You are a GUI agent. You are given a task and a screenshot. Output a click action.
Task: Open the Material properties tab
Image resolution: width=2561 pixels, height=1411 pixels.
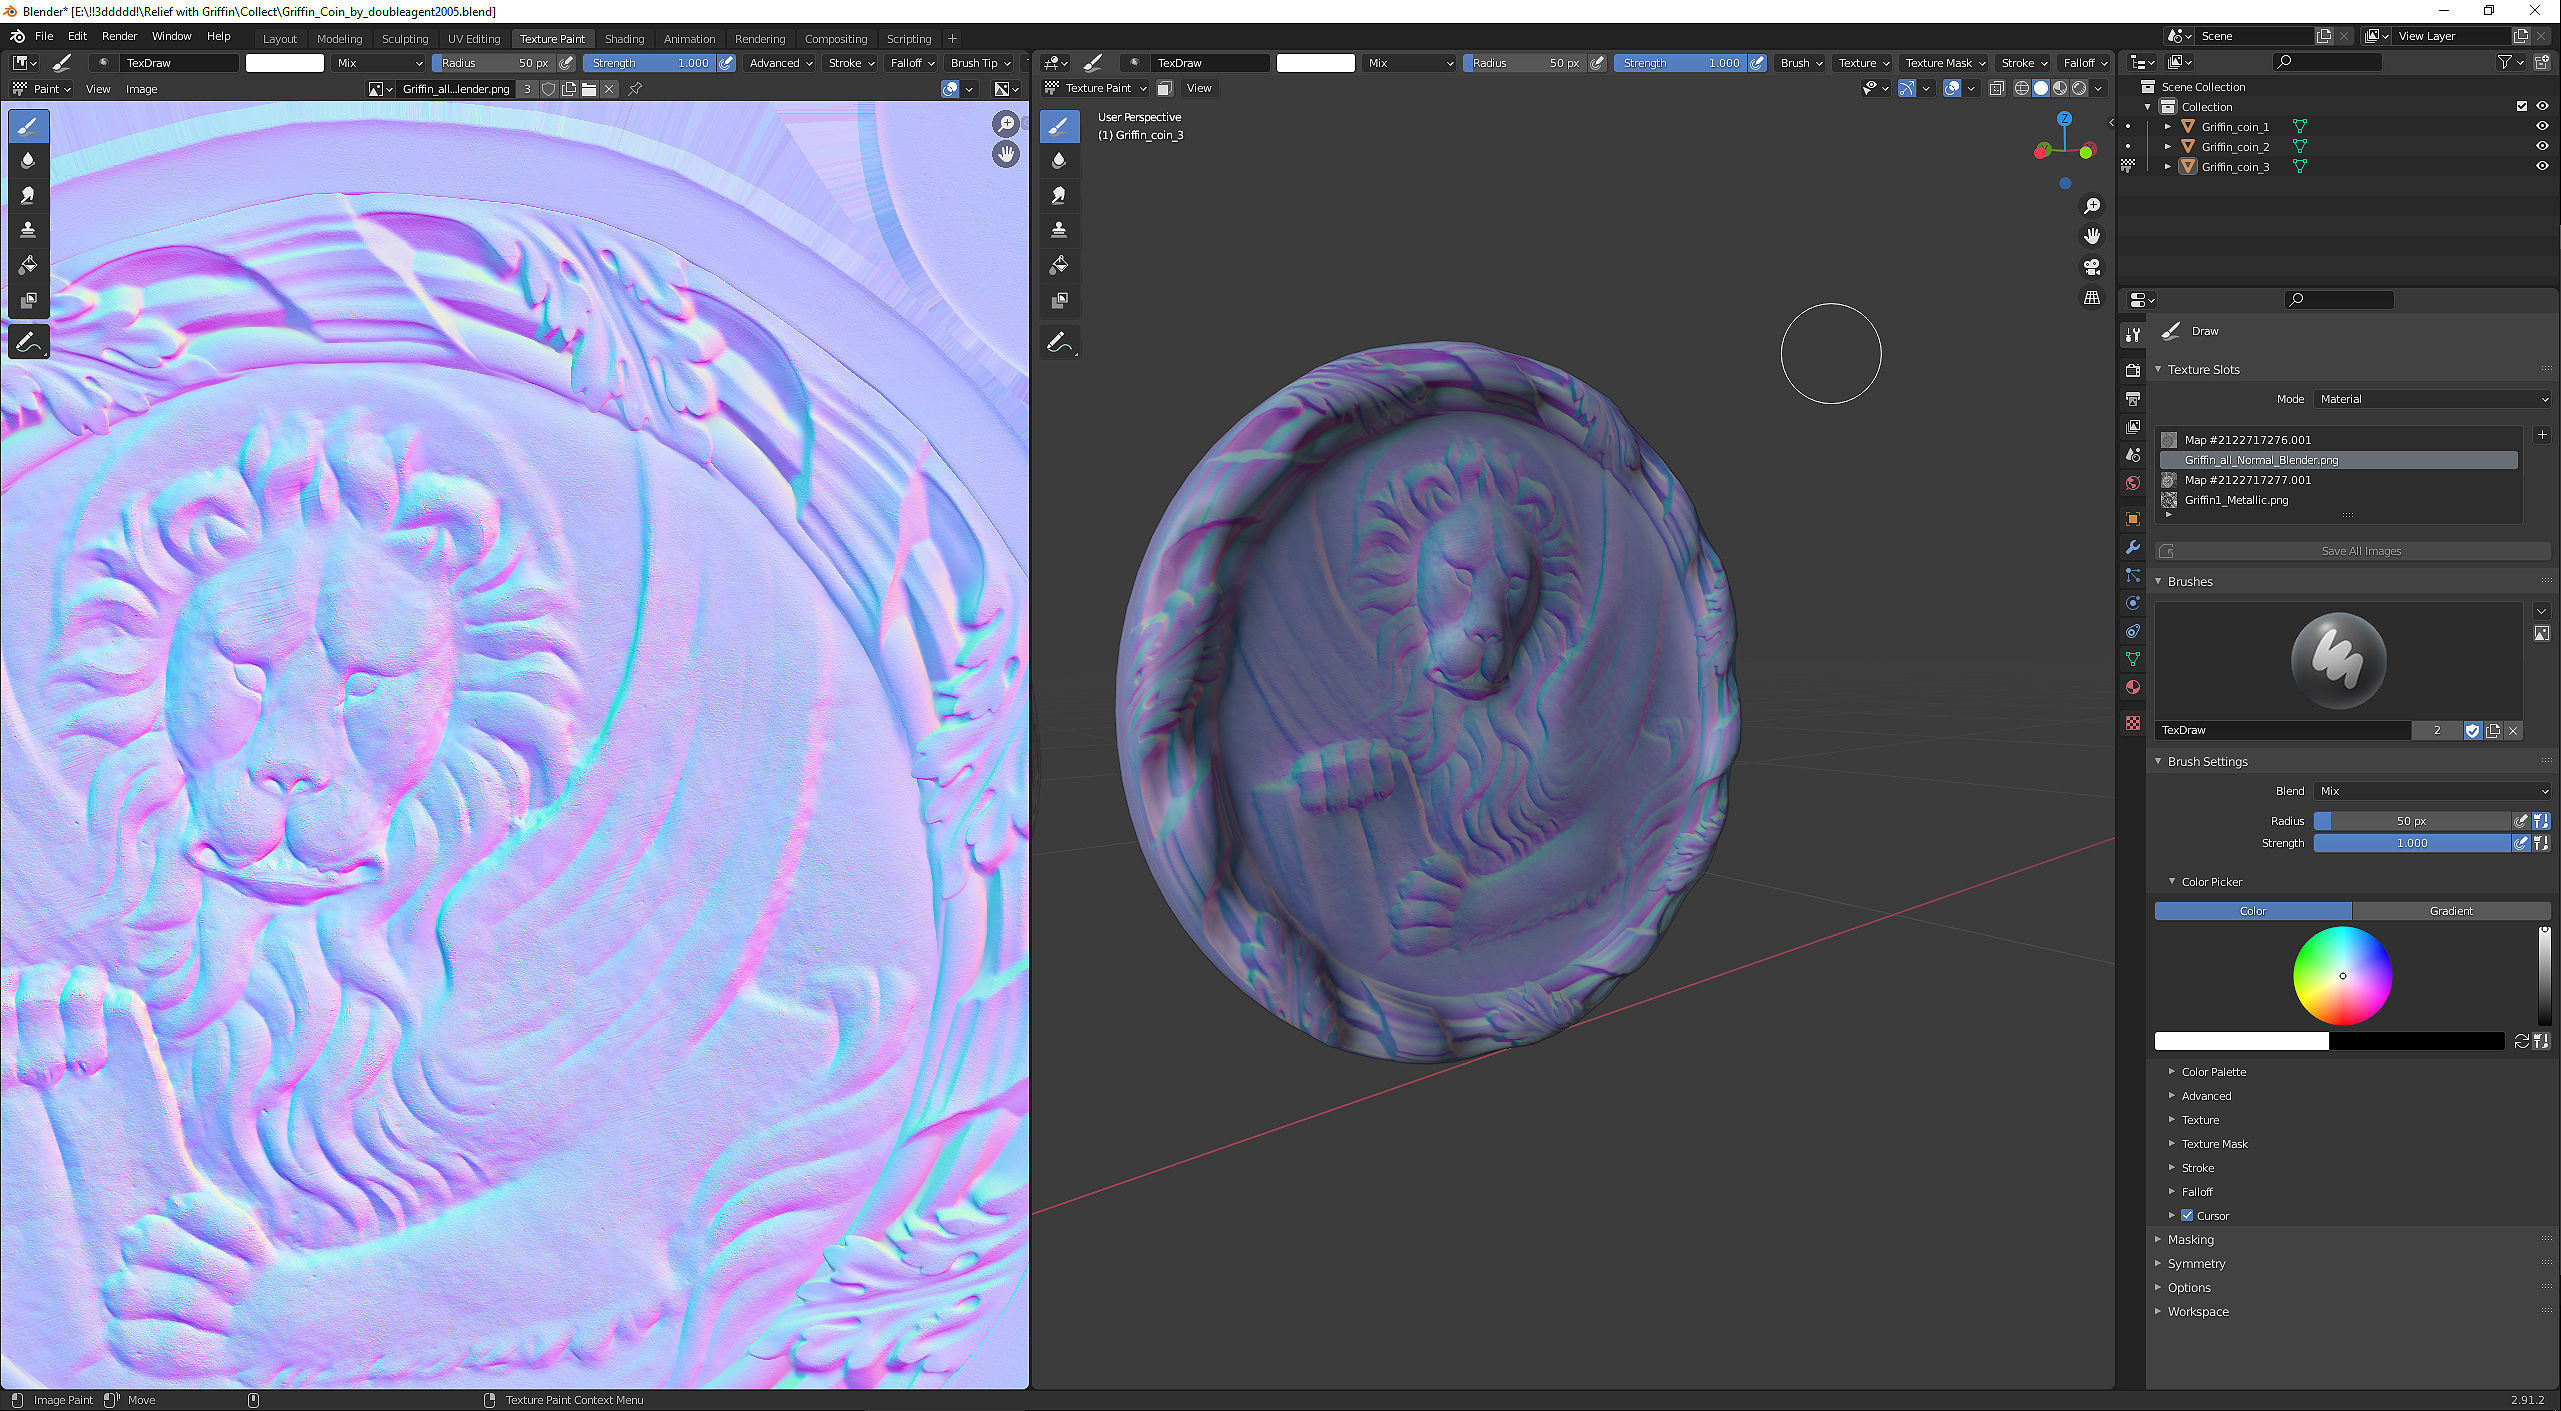(x=2133, y=687)
